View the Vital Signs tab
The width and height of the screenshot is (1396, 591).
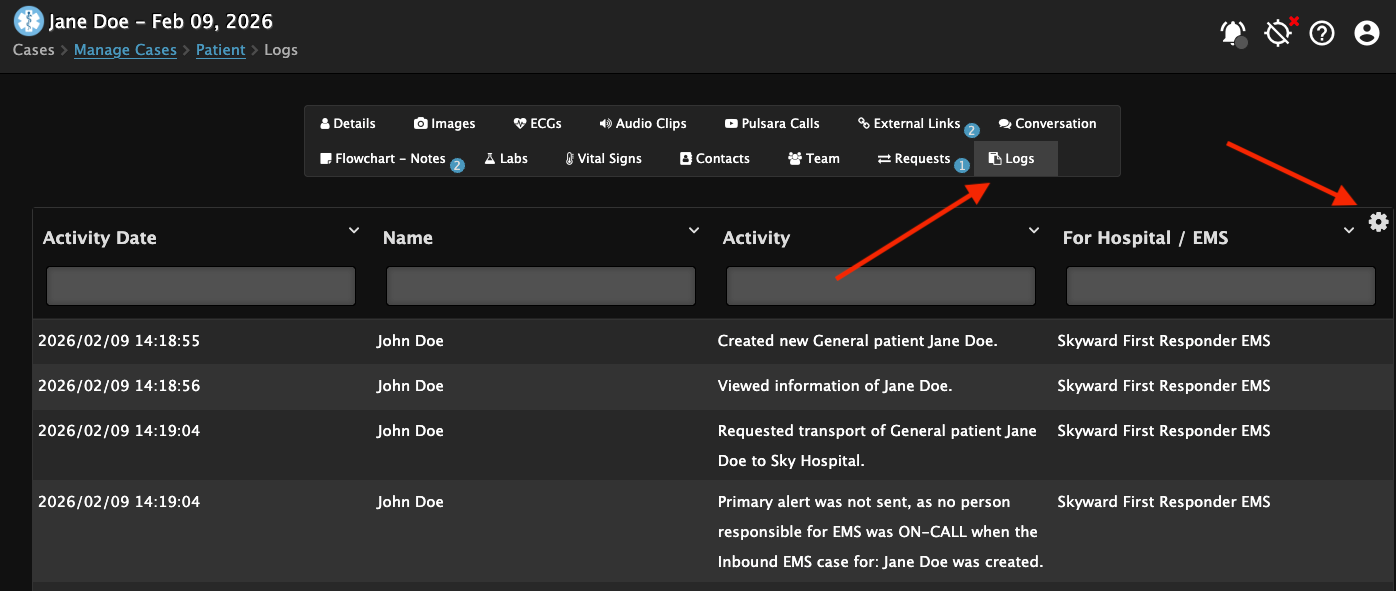(x=603, y=159)
